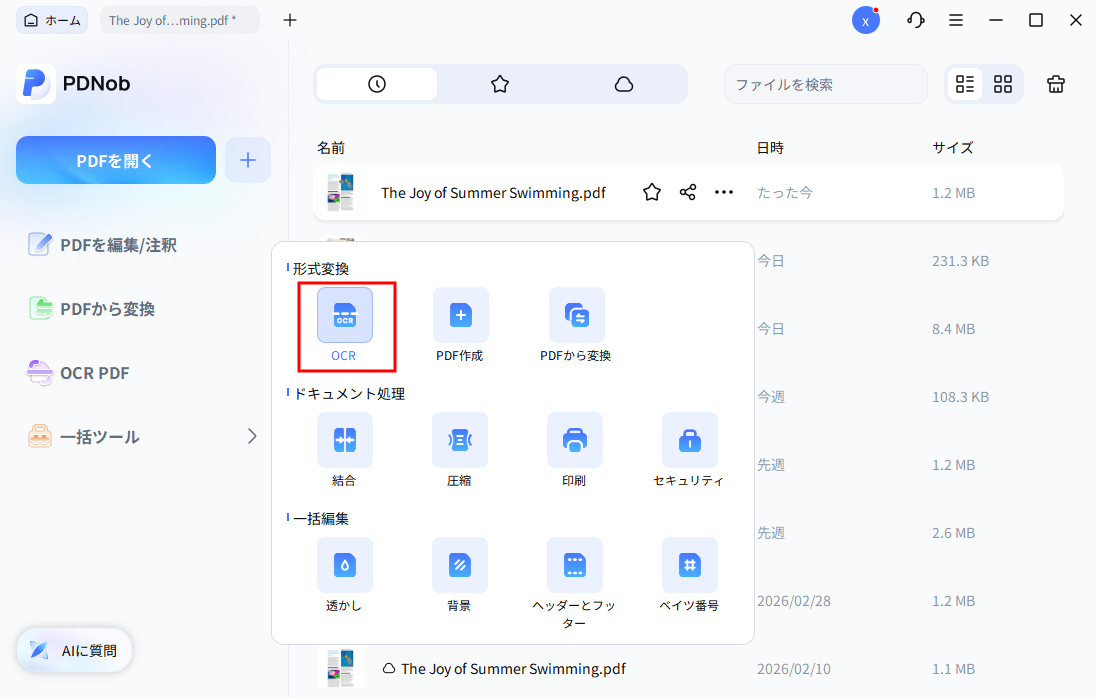Switch to list view layout
The height and width of the screenshot is (697, 1096).
point(965,85)
